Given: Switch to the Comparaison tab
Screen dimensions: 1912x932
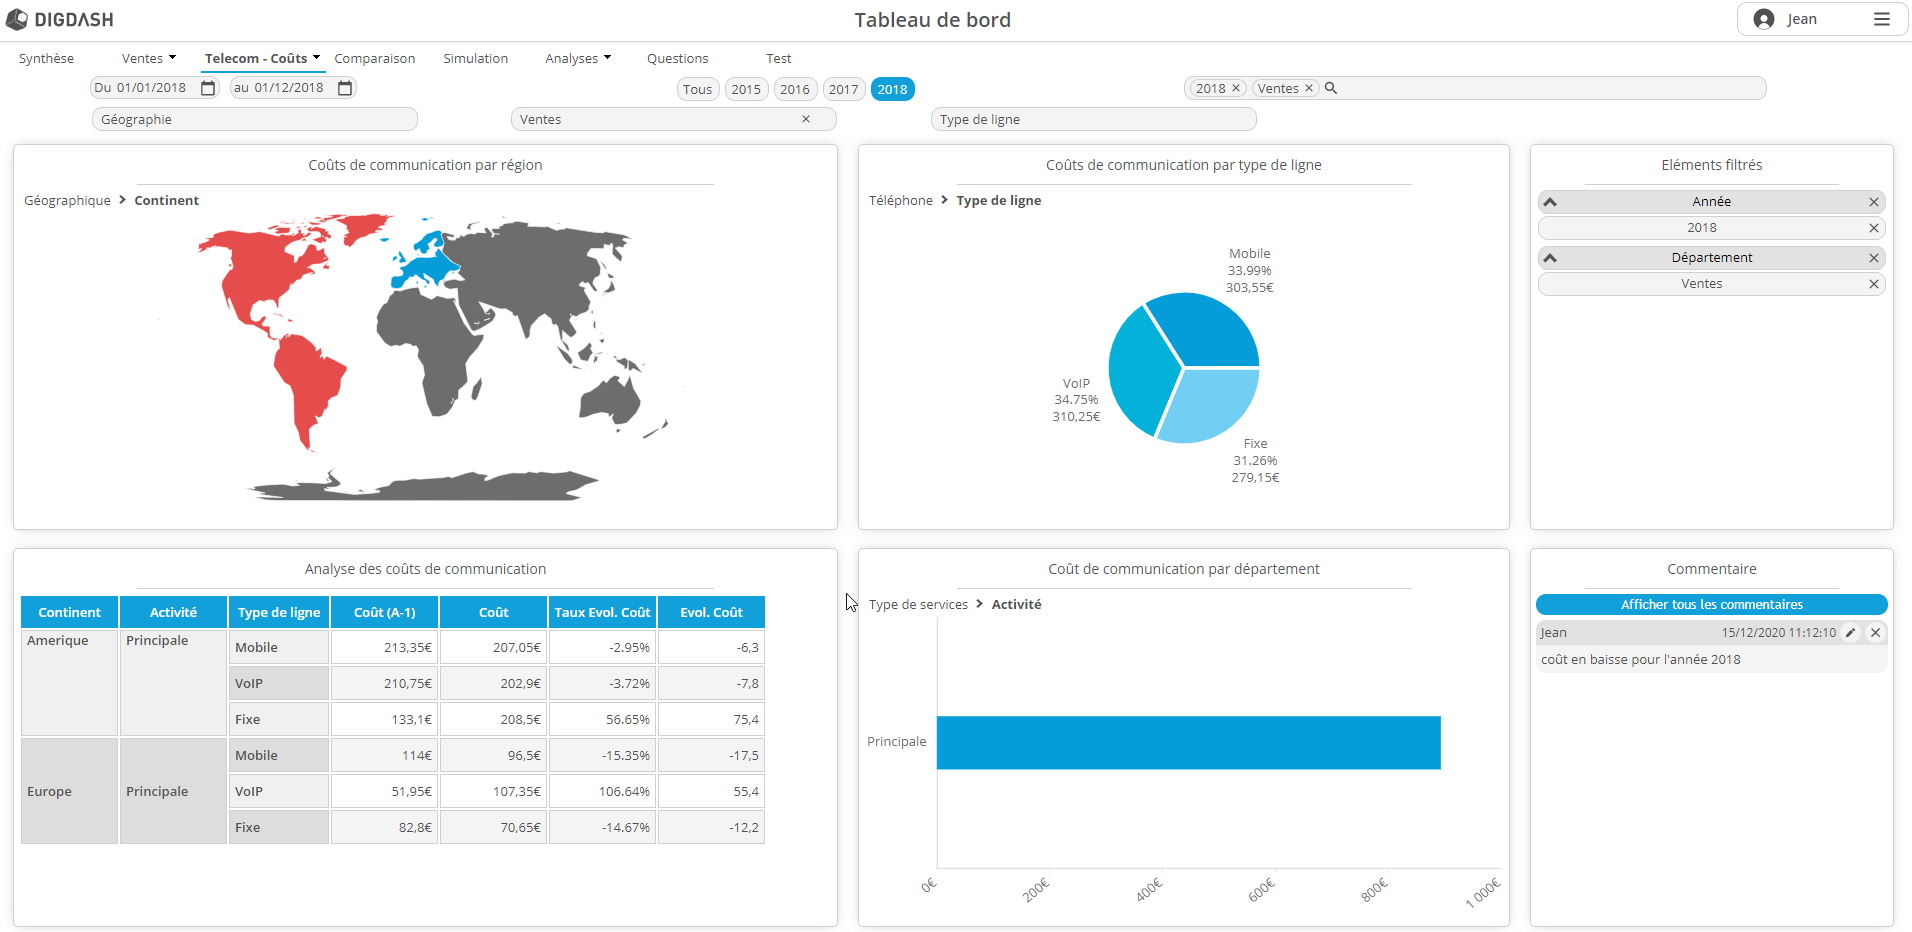Looking at the screenshot, I should pos(375,58).
